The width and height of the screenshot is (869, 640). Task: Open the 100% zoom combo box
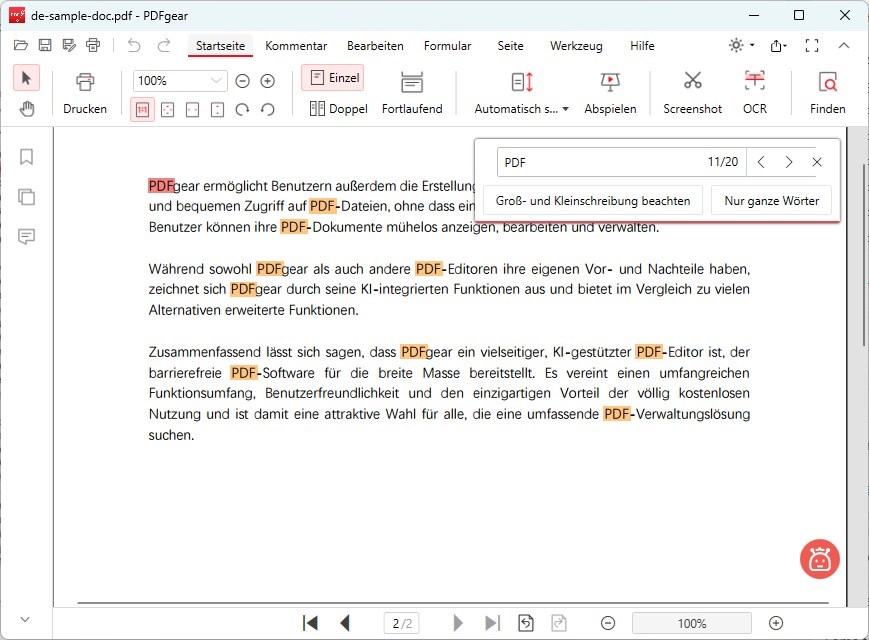coord(180,81)
